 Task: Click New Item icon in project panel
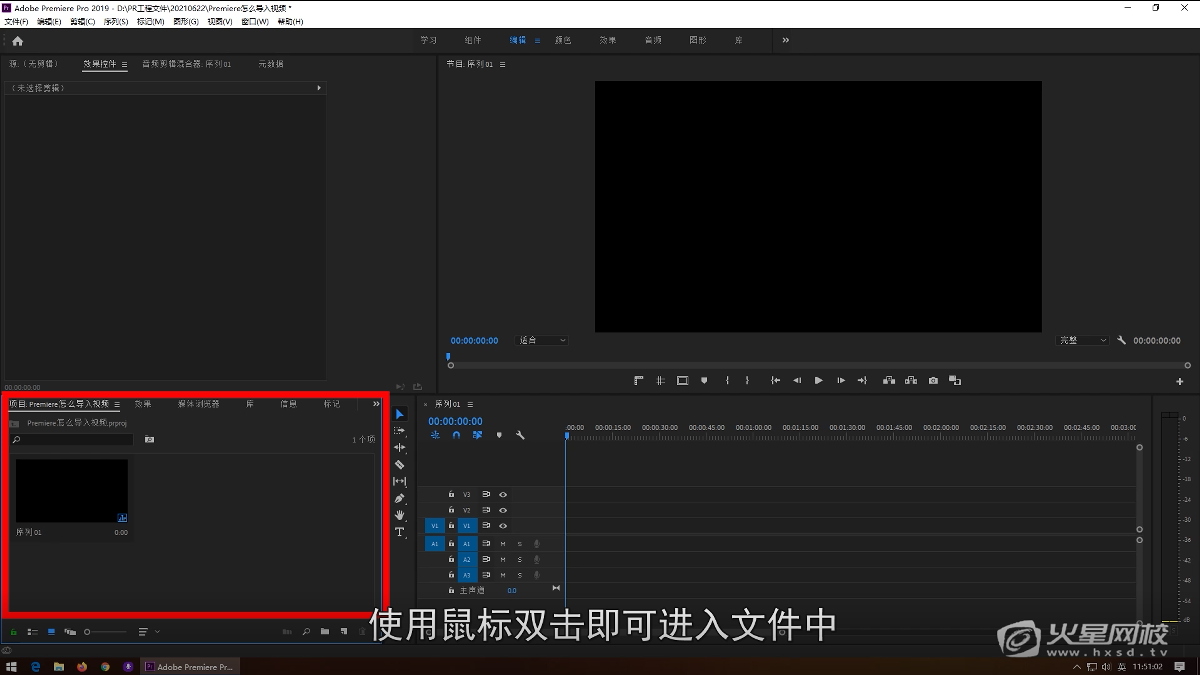coord(344,632)
